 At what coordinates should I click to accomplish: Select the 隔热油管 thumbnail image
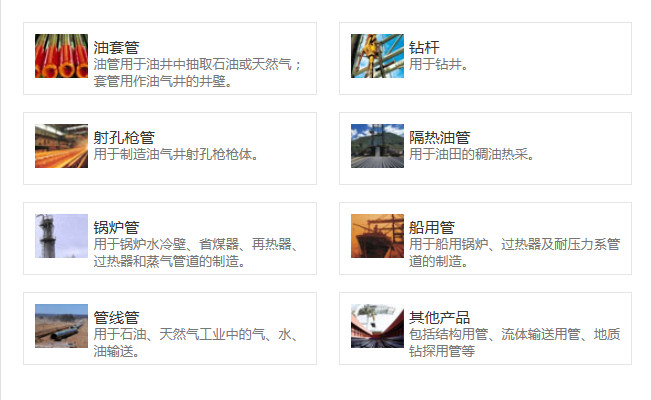(x=377, y=146)
